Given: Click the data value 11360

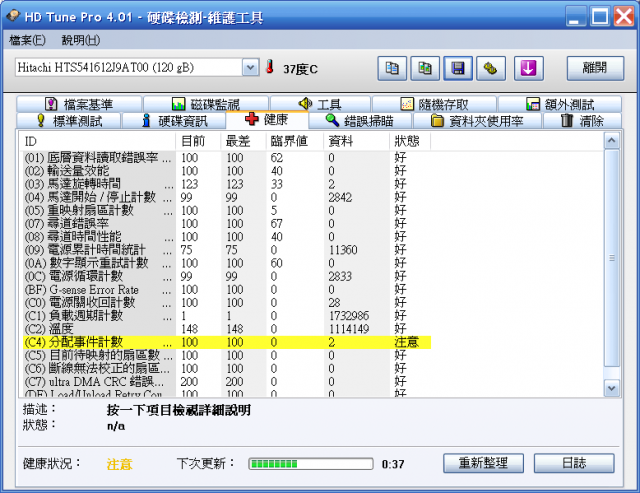Looking at the screenshot, I should 342,250.
